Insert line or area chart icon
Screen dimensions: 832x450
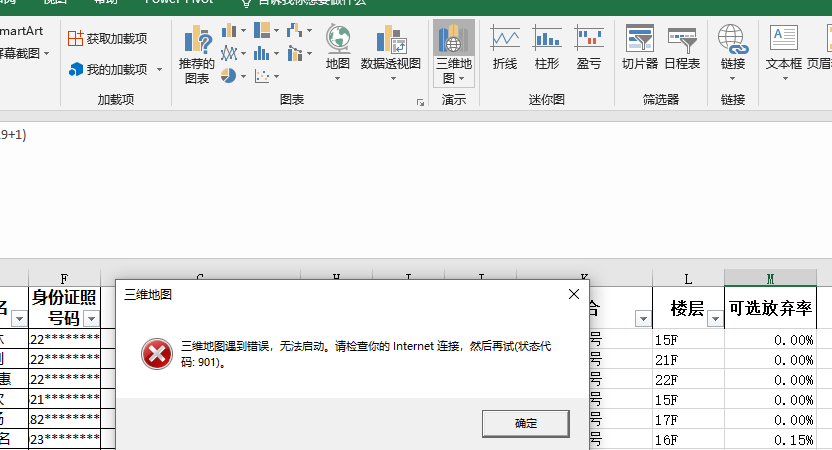(x=229, y=53)
